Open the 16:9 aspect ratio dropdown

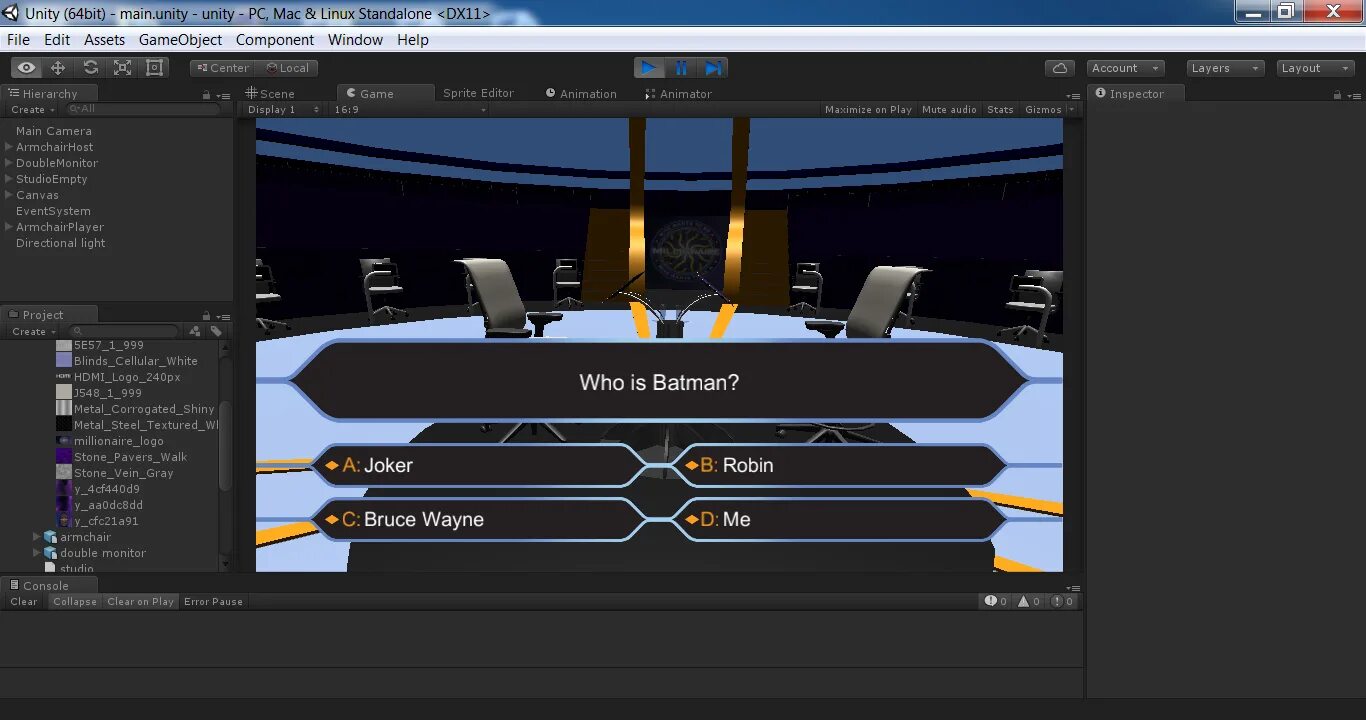pyautogui.click(x=409, y=110)
